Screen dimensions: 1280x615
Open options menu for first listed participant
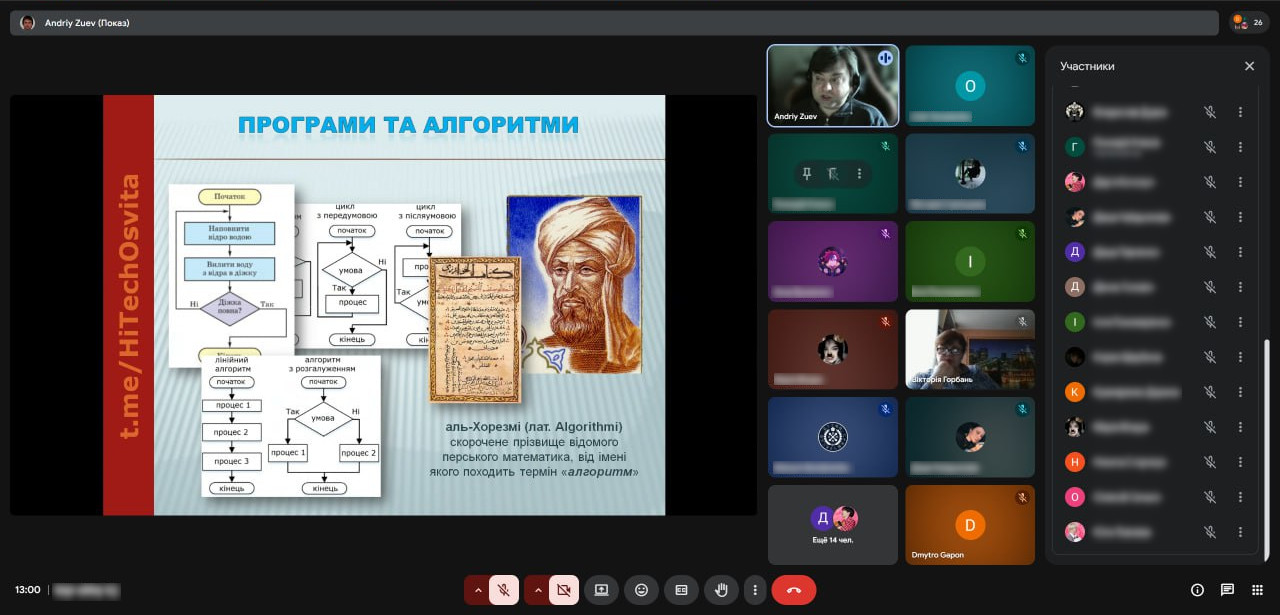(1240, 112)
